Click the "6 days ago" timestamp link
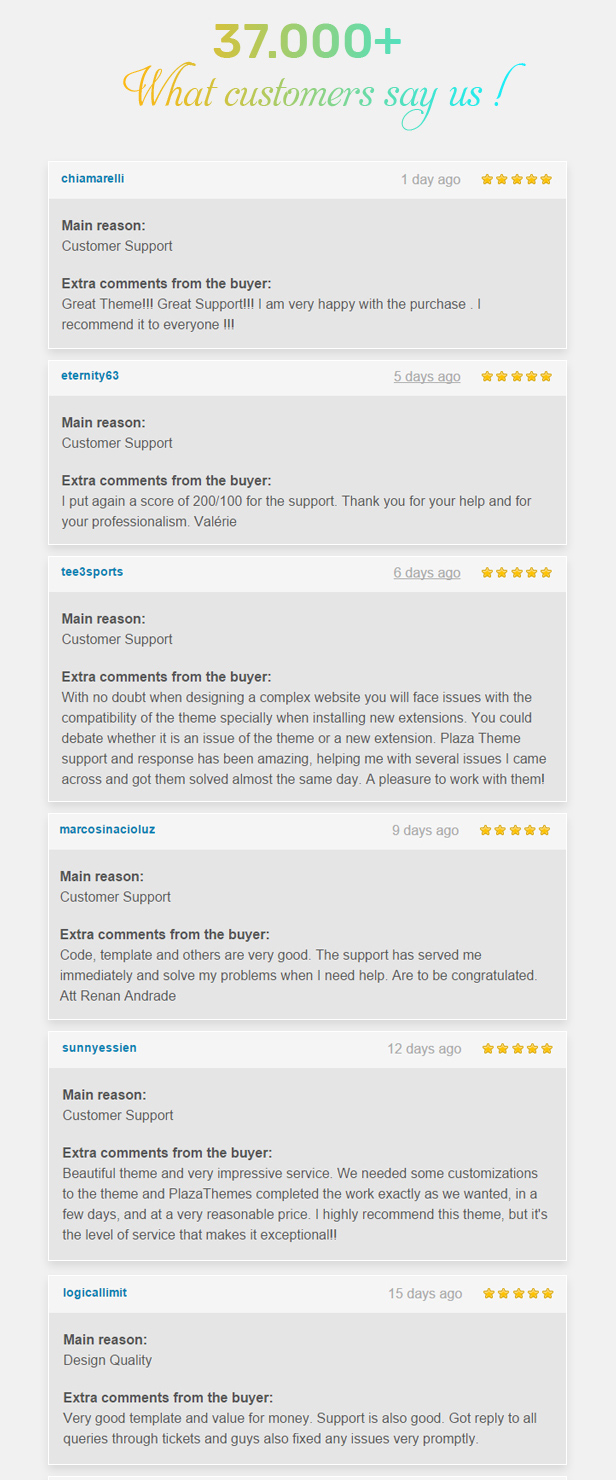This screenshot has height=1480, width=616. tap(427, 573)
